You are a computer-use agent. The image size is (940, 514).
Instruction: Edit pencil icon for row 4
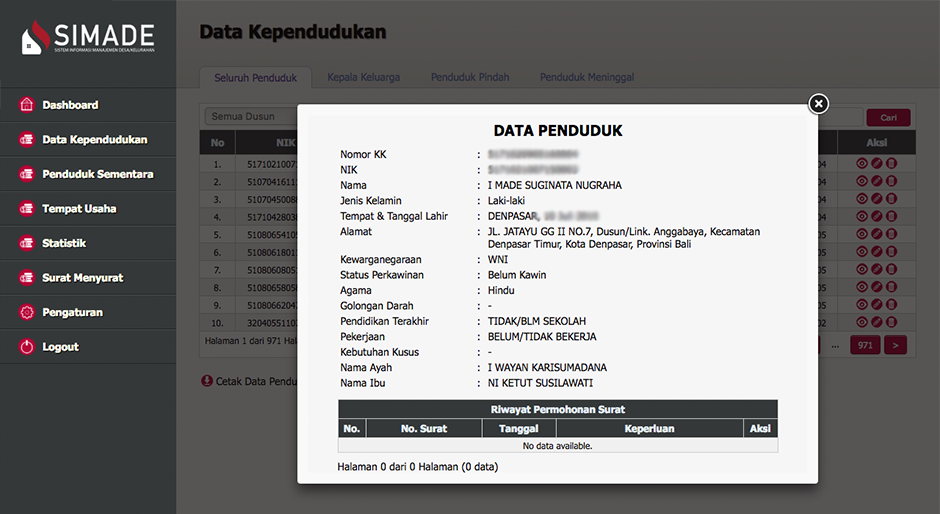pyautogui.click(x=876, y=216)
